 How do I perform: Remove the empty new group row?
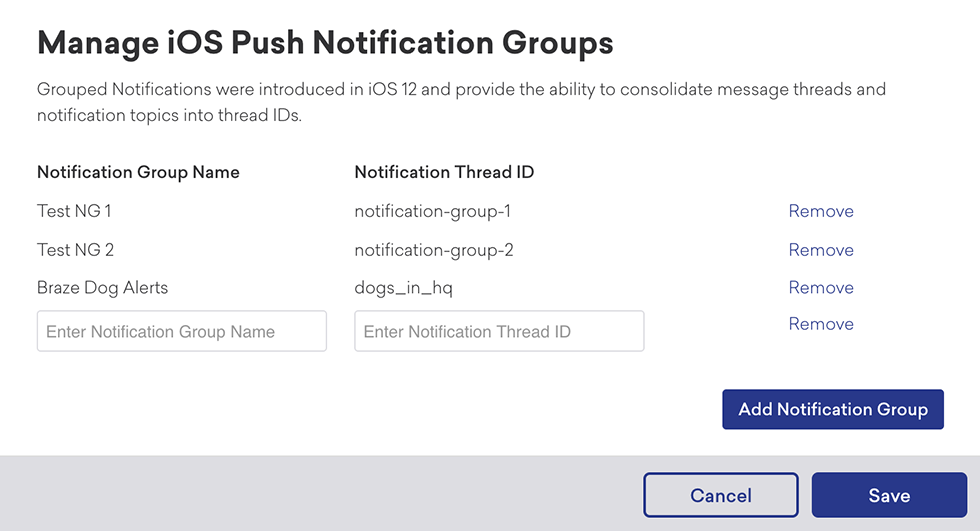point(821,324)
